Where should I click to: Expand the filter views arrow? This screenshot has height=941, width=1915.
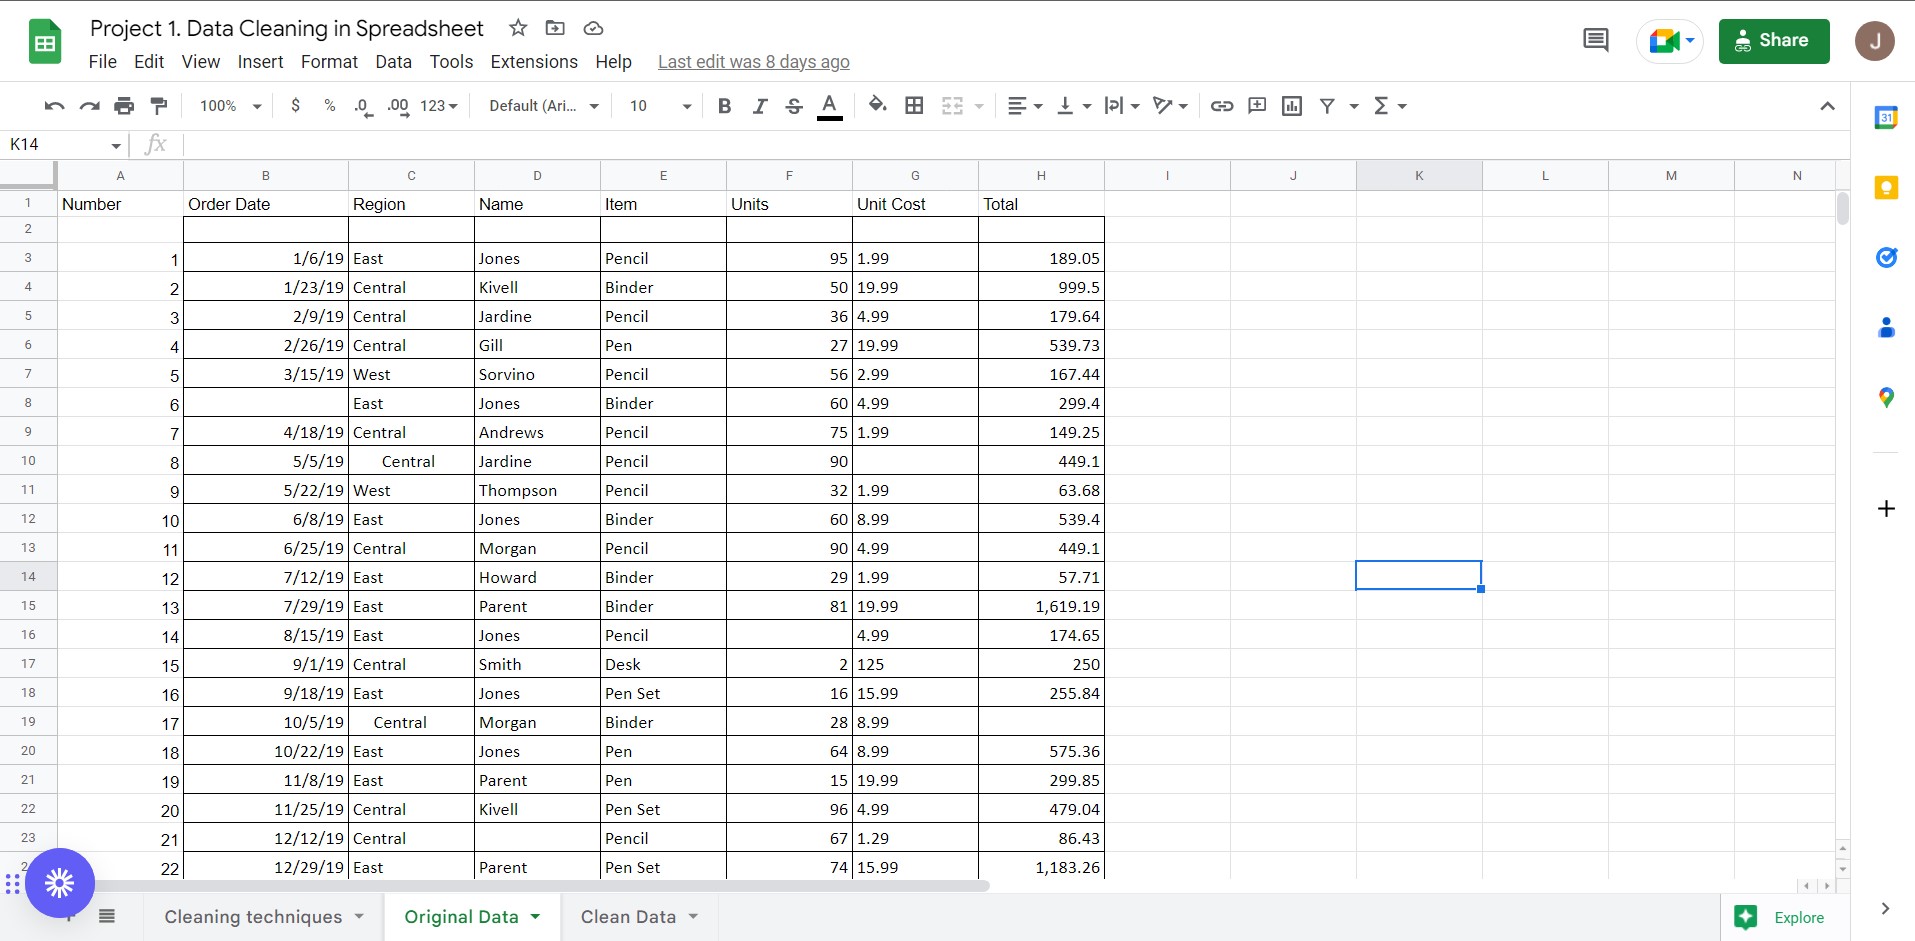pos(1354,106)
